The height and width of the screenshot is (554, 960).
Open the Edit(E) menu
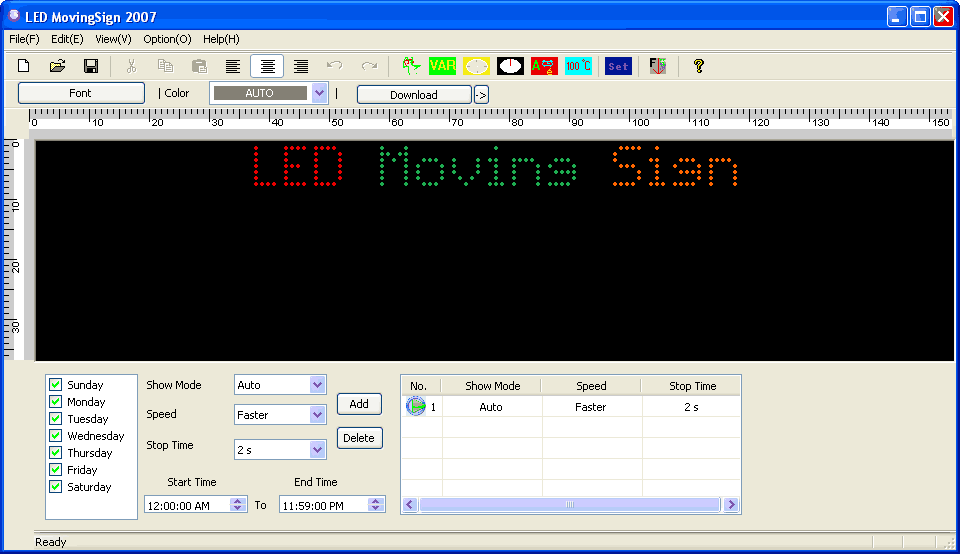[x=67, y=39]
